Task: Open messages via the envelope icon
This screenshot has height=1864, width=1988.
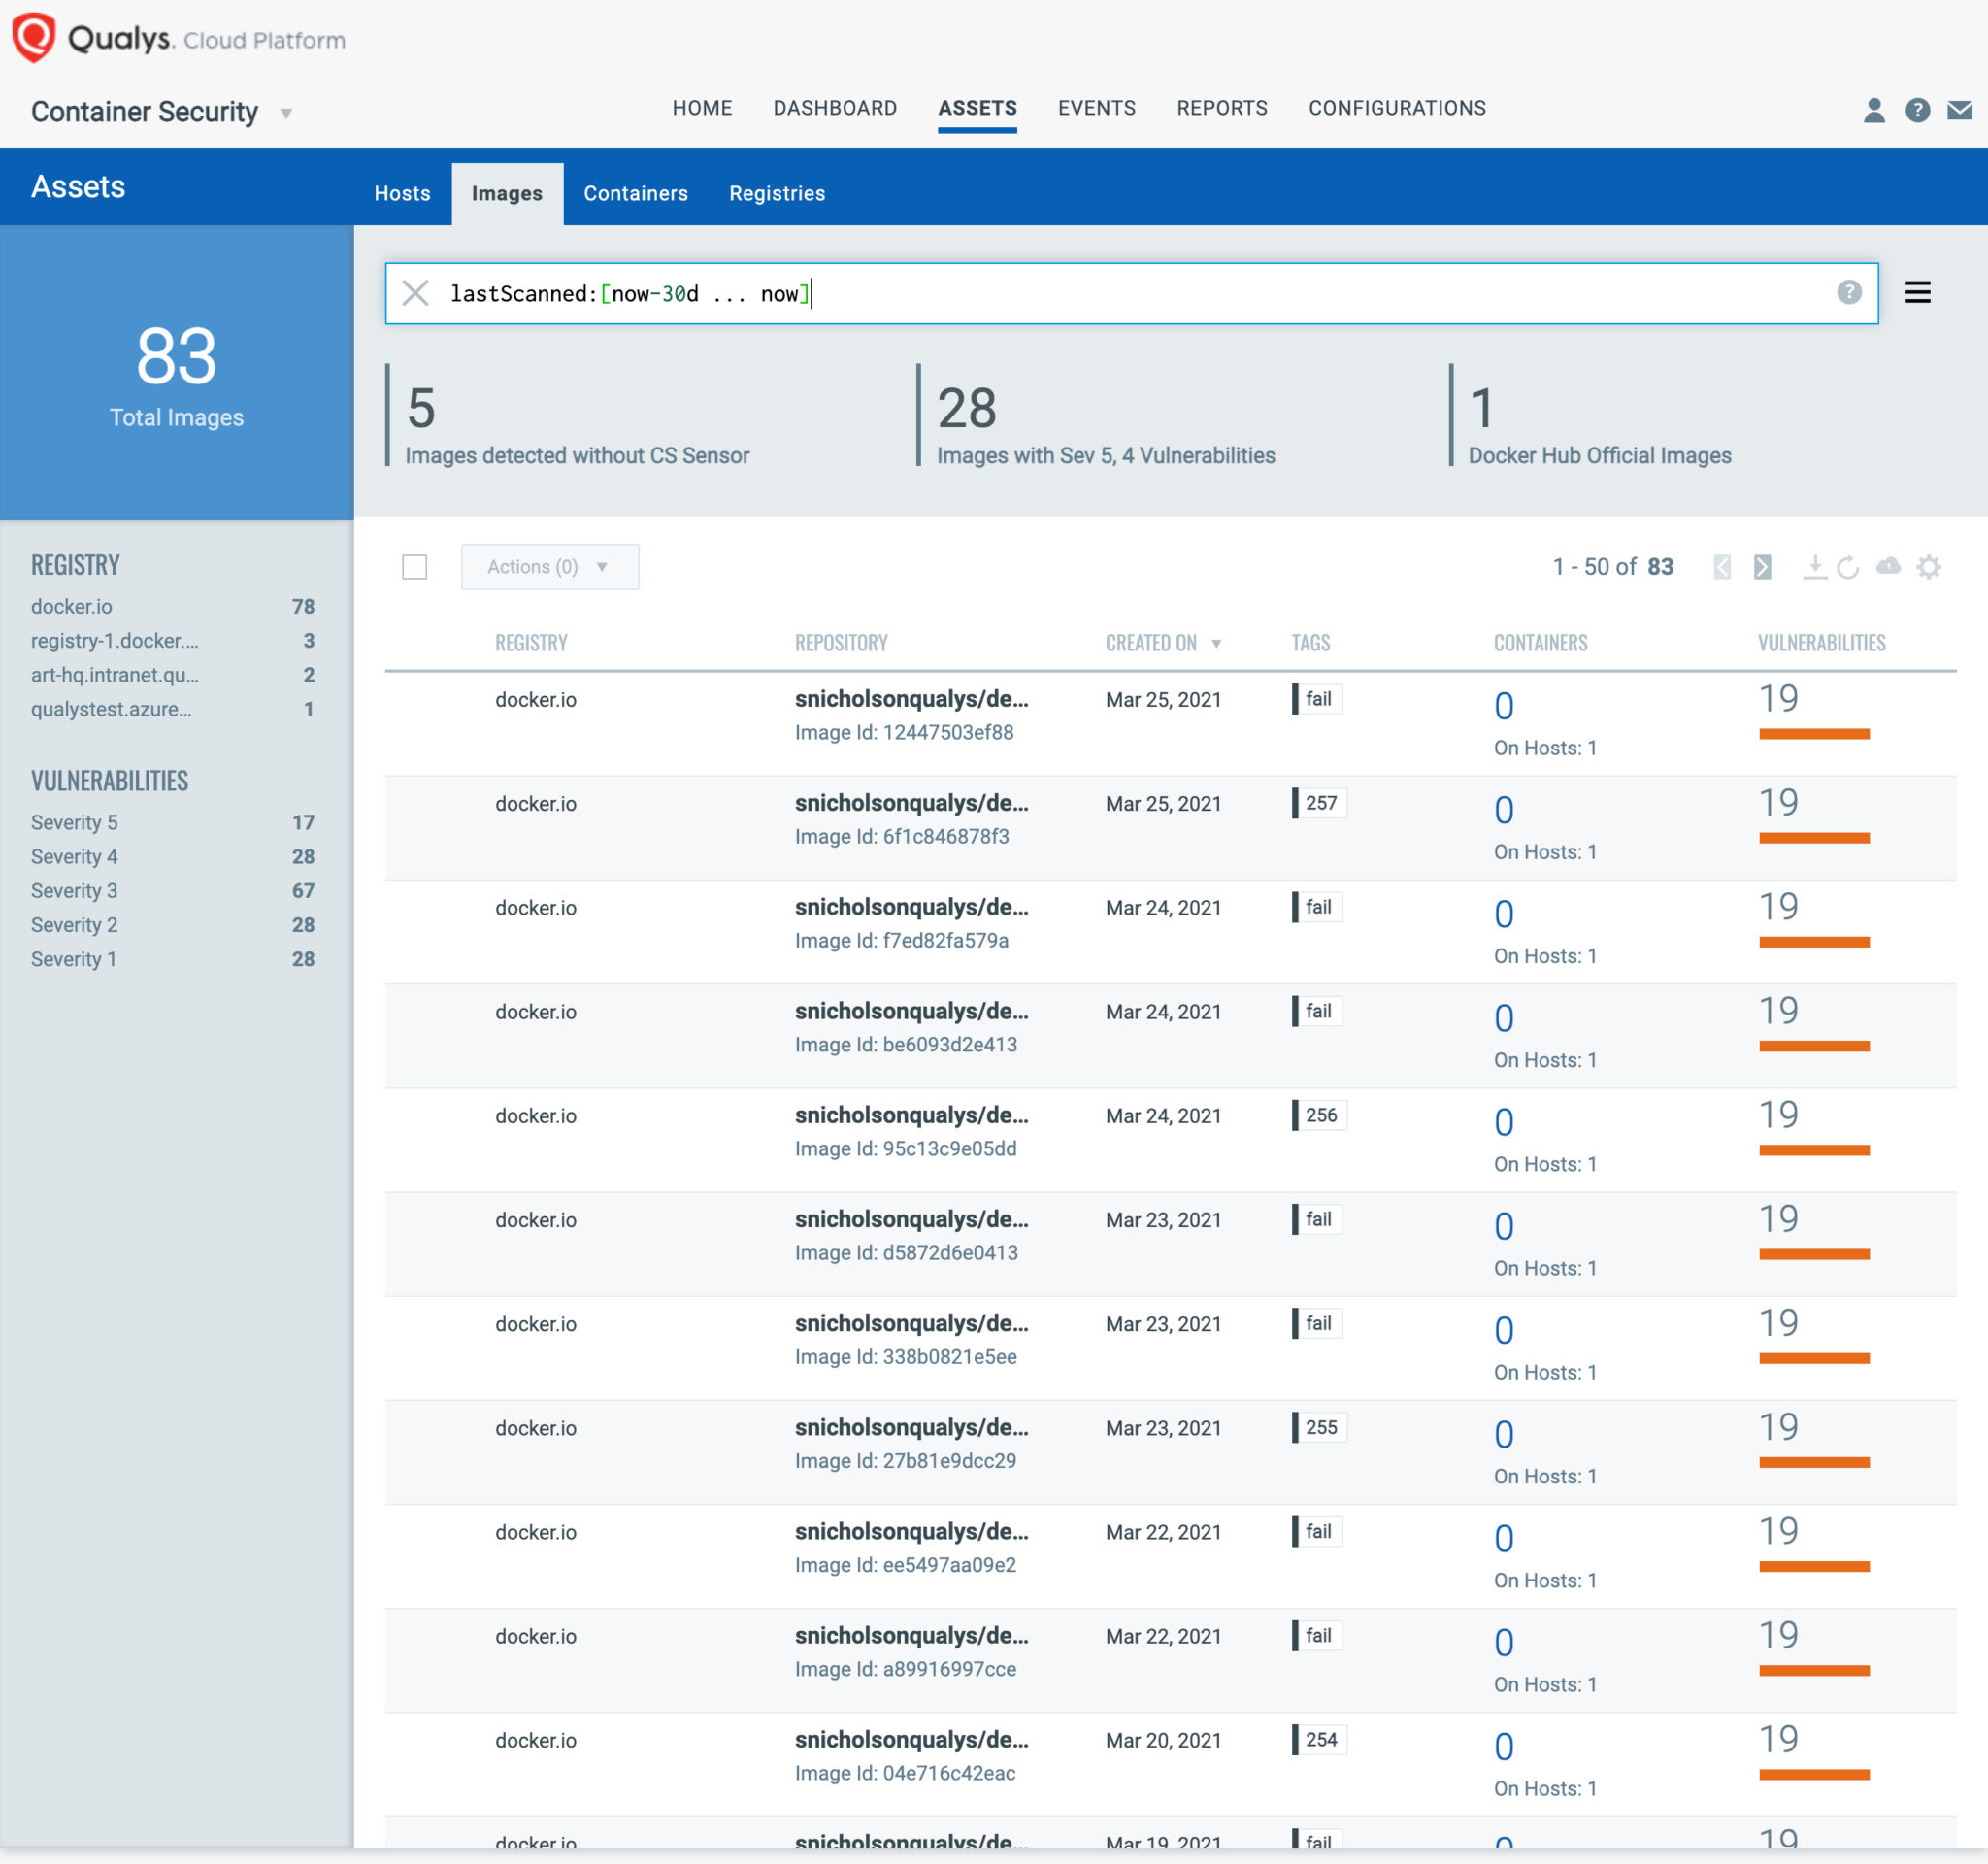Action: tap(1960, 111)
